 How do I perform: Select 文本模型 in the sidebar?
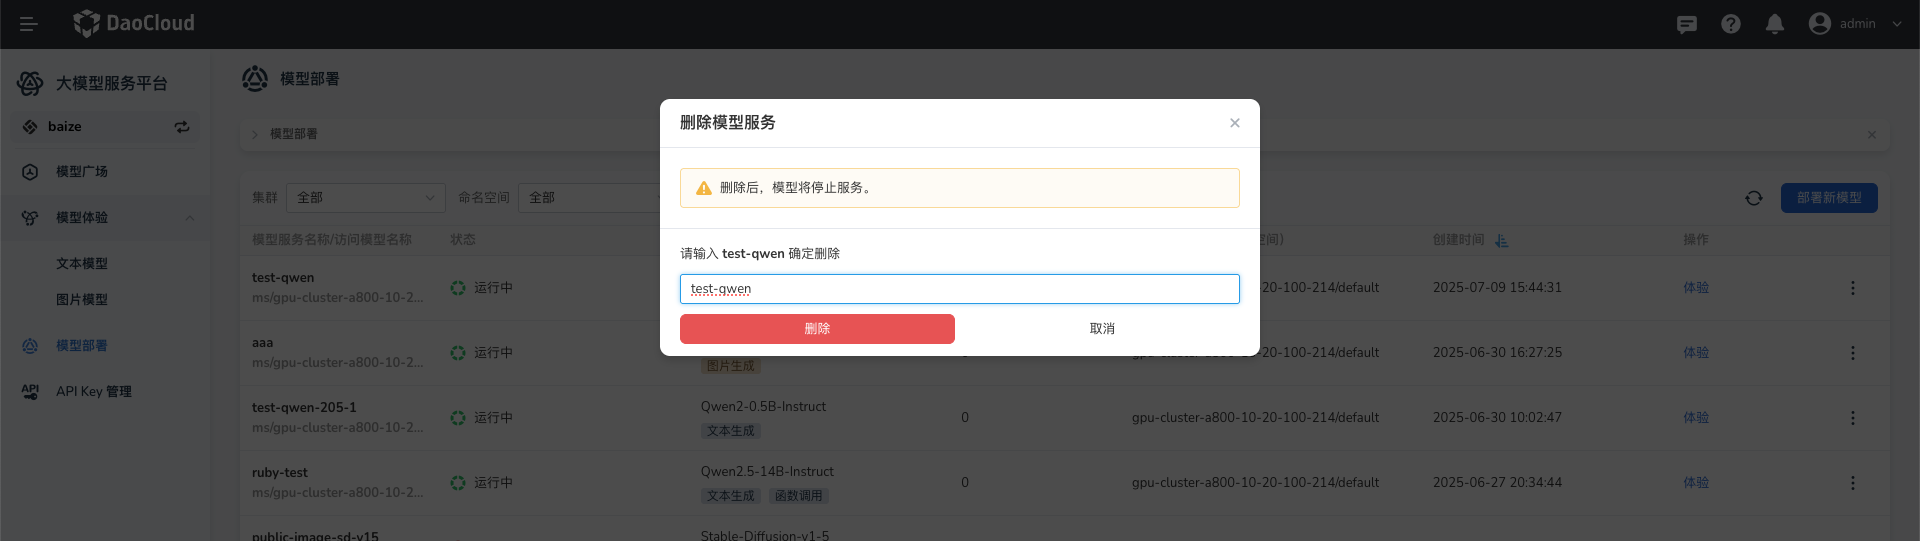82,264
